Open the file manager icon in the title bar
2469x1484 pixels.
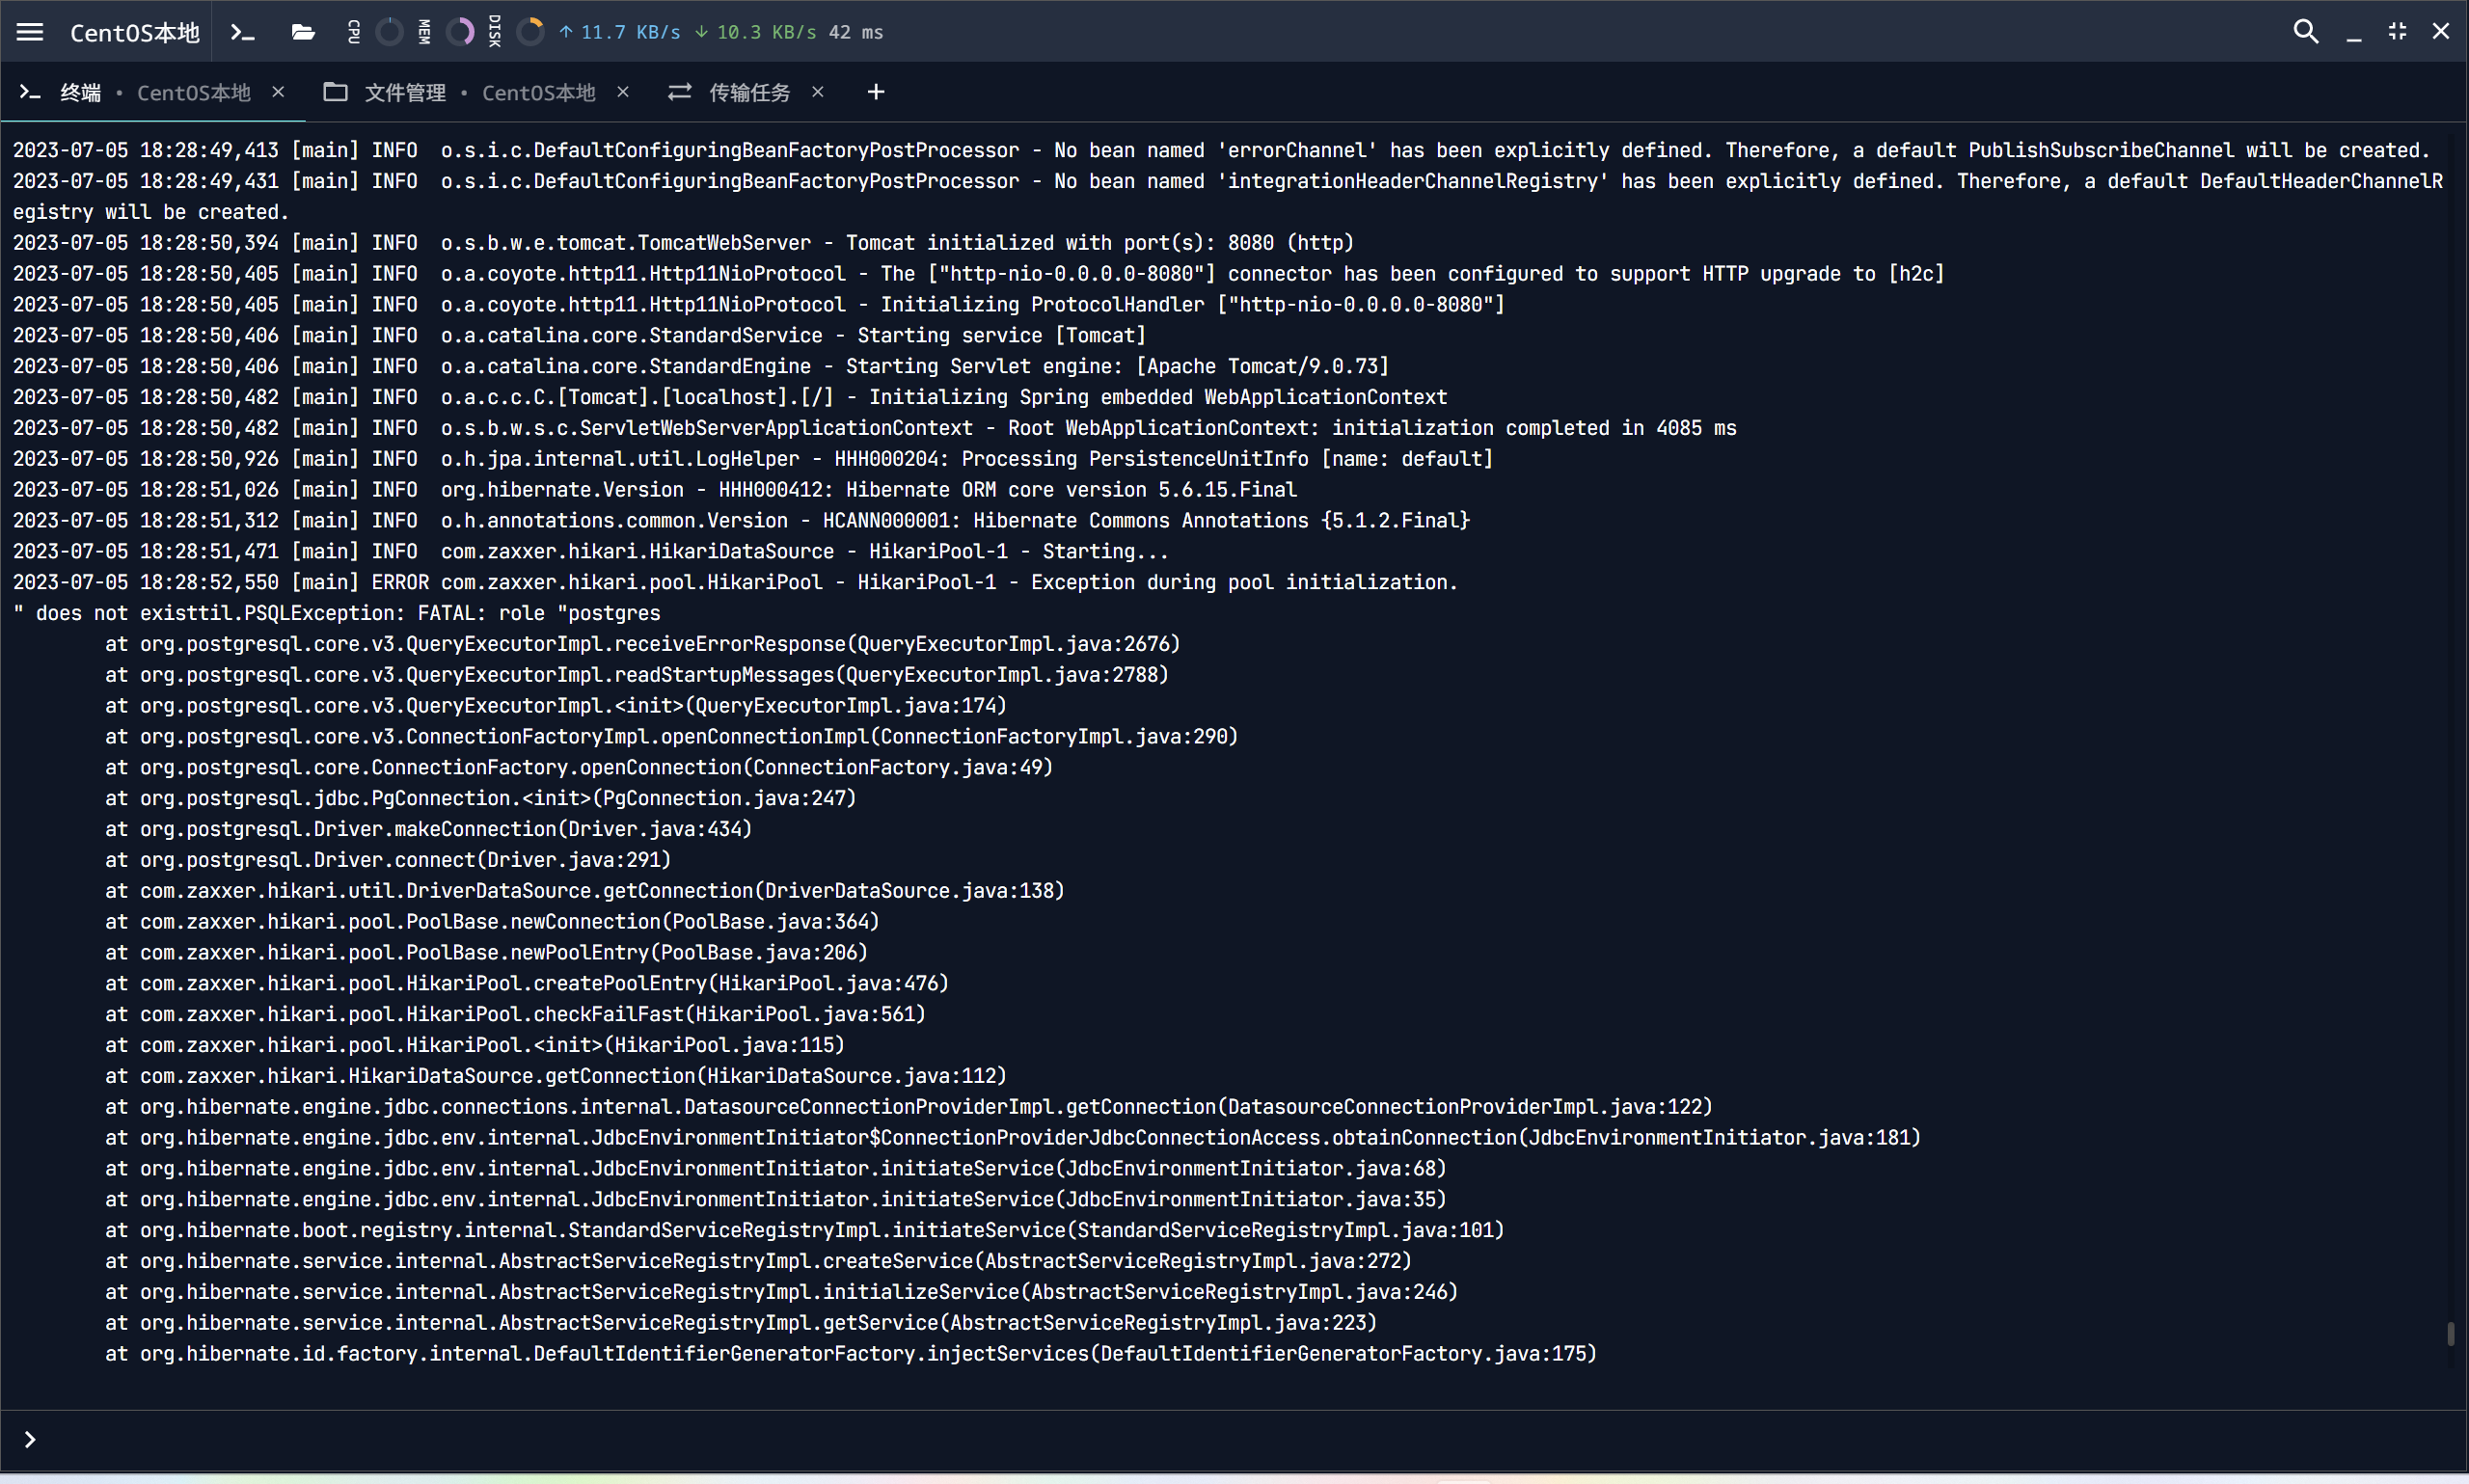coord(302,32)
